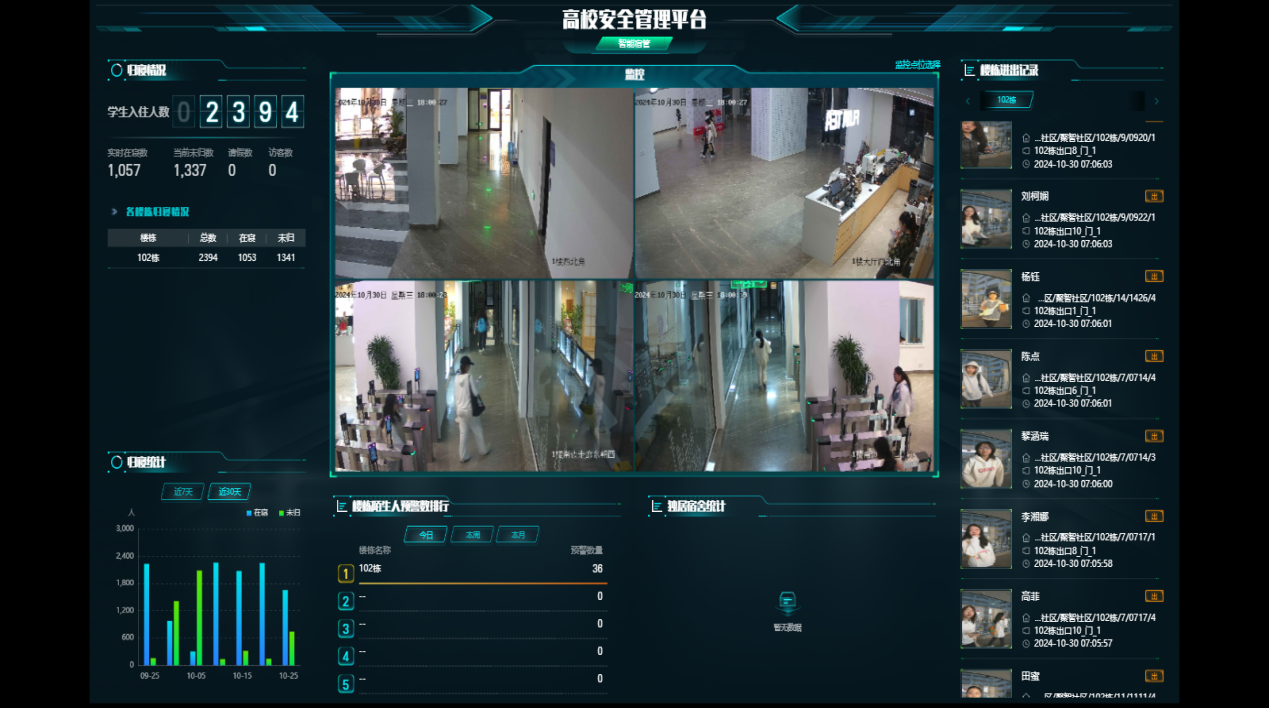Show 今日 warning ranking
The width and height of the screenshot is (1269, 708).
coord(426,535)
